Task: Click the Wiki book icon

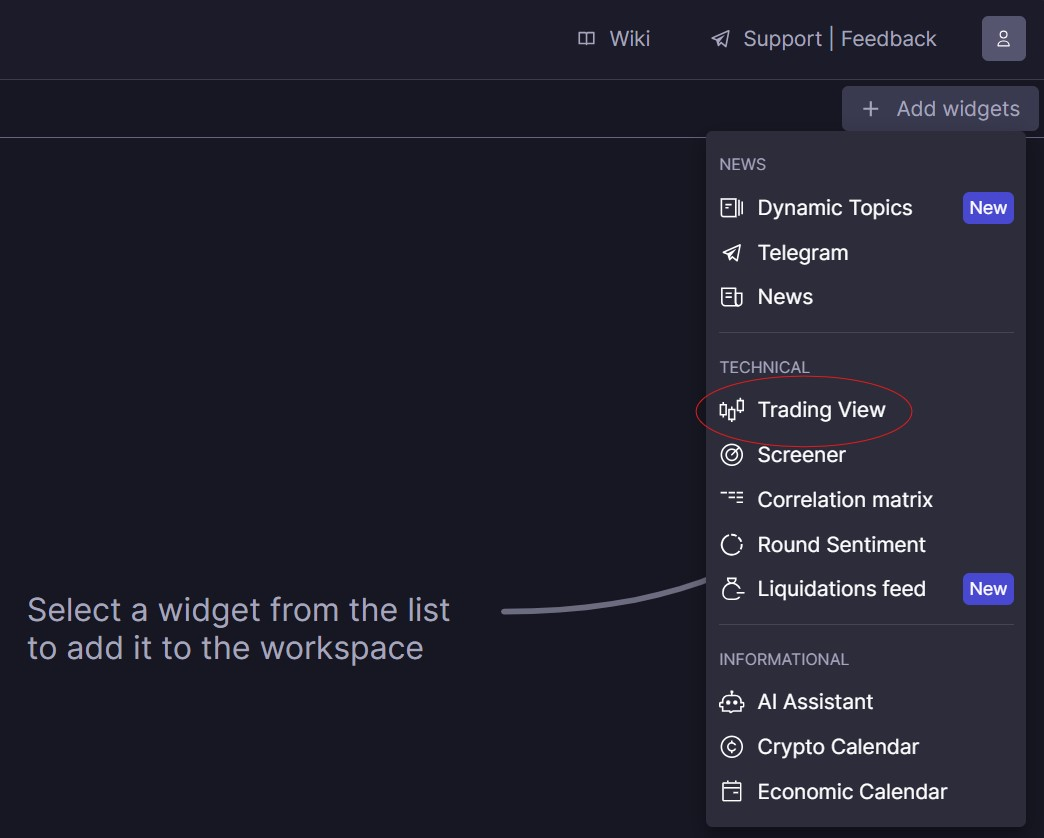Action: coord(587,39)
